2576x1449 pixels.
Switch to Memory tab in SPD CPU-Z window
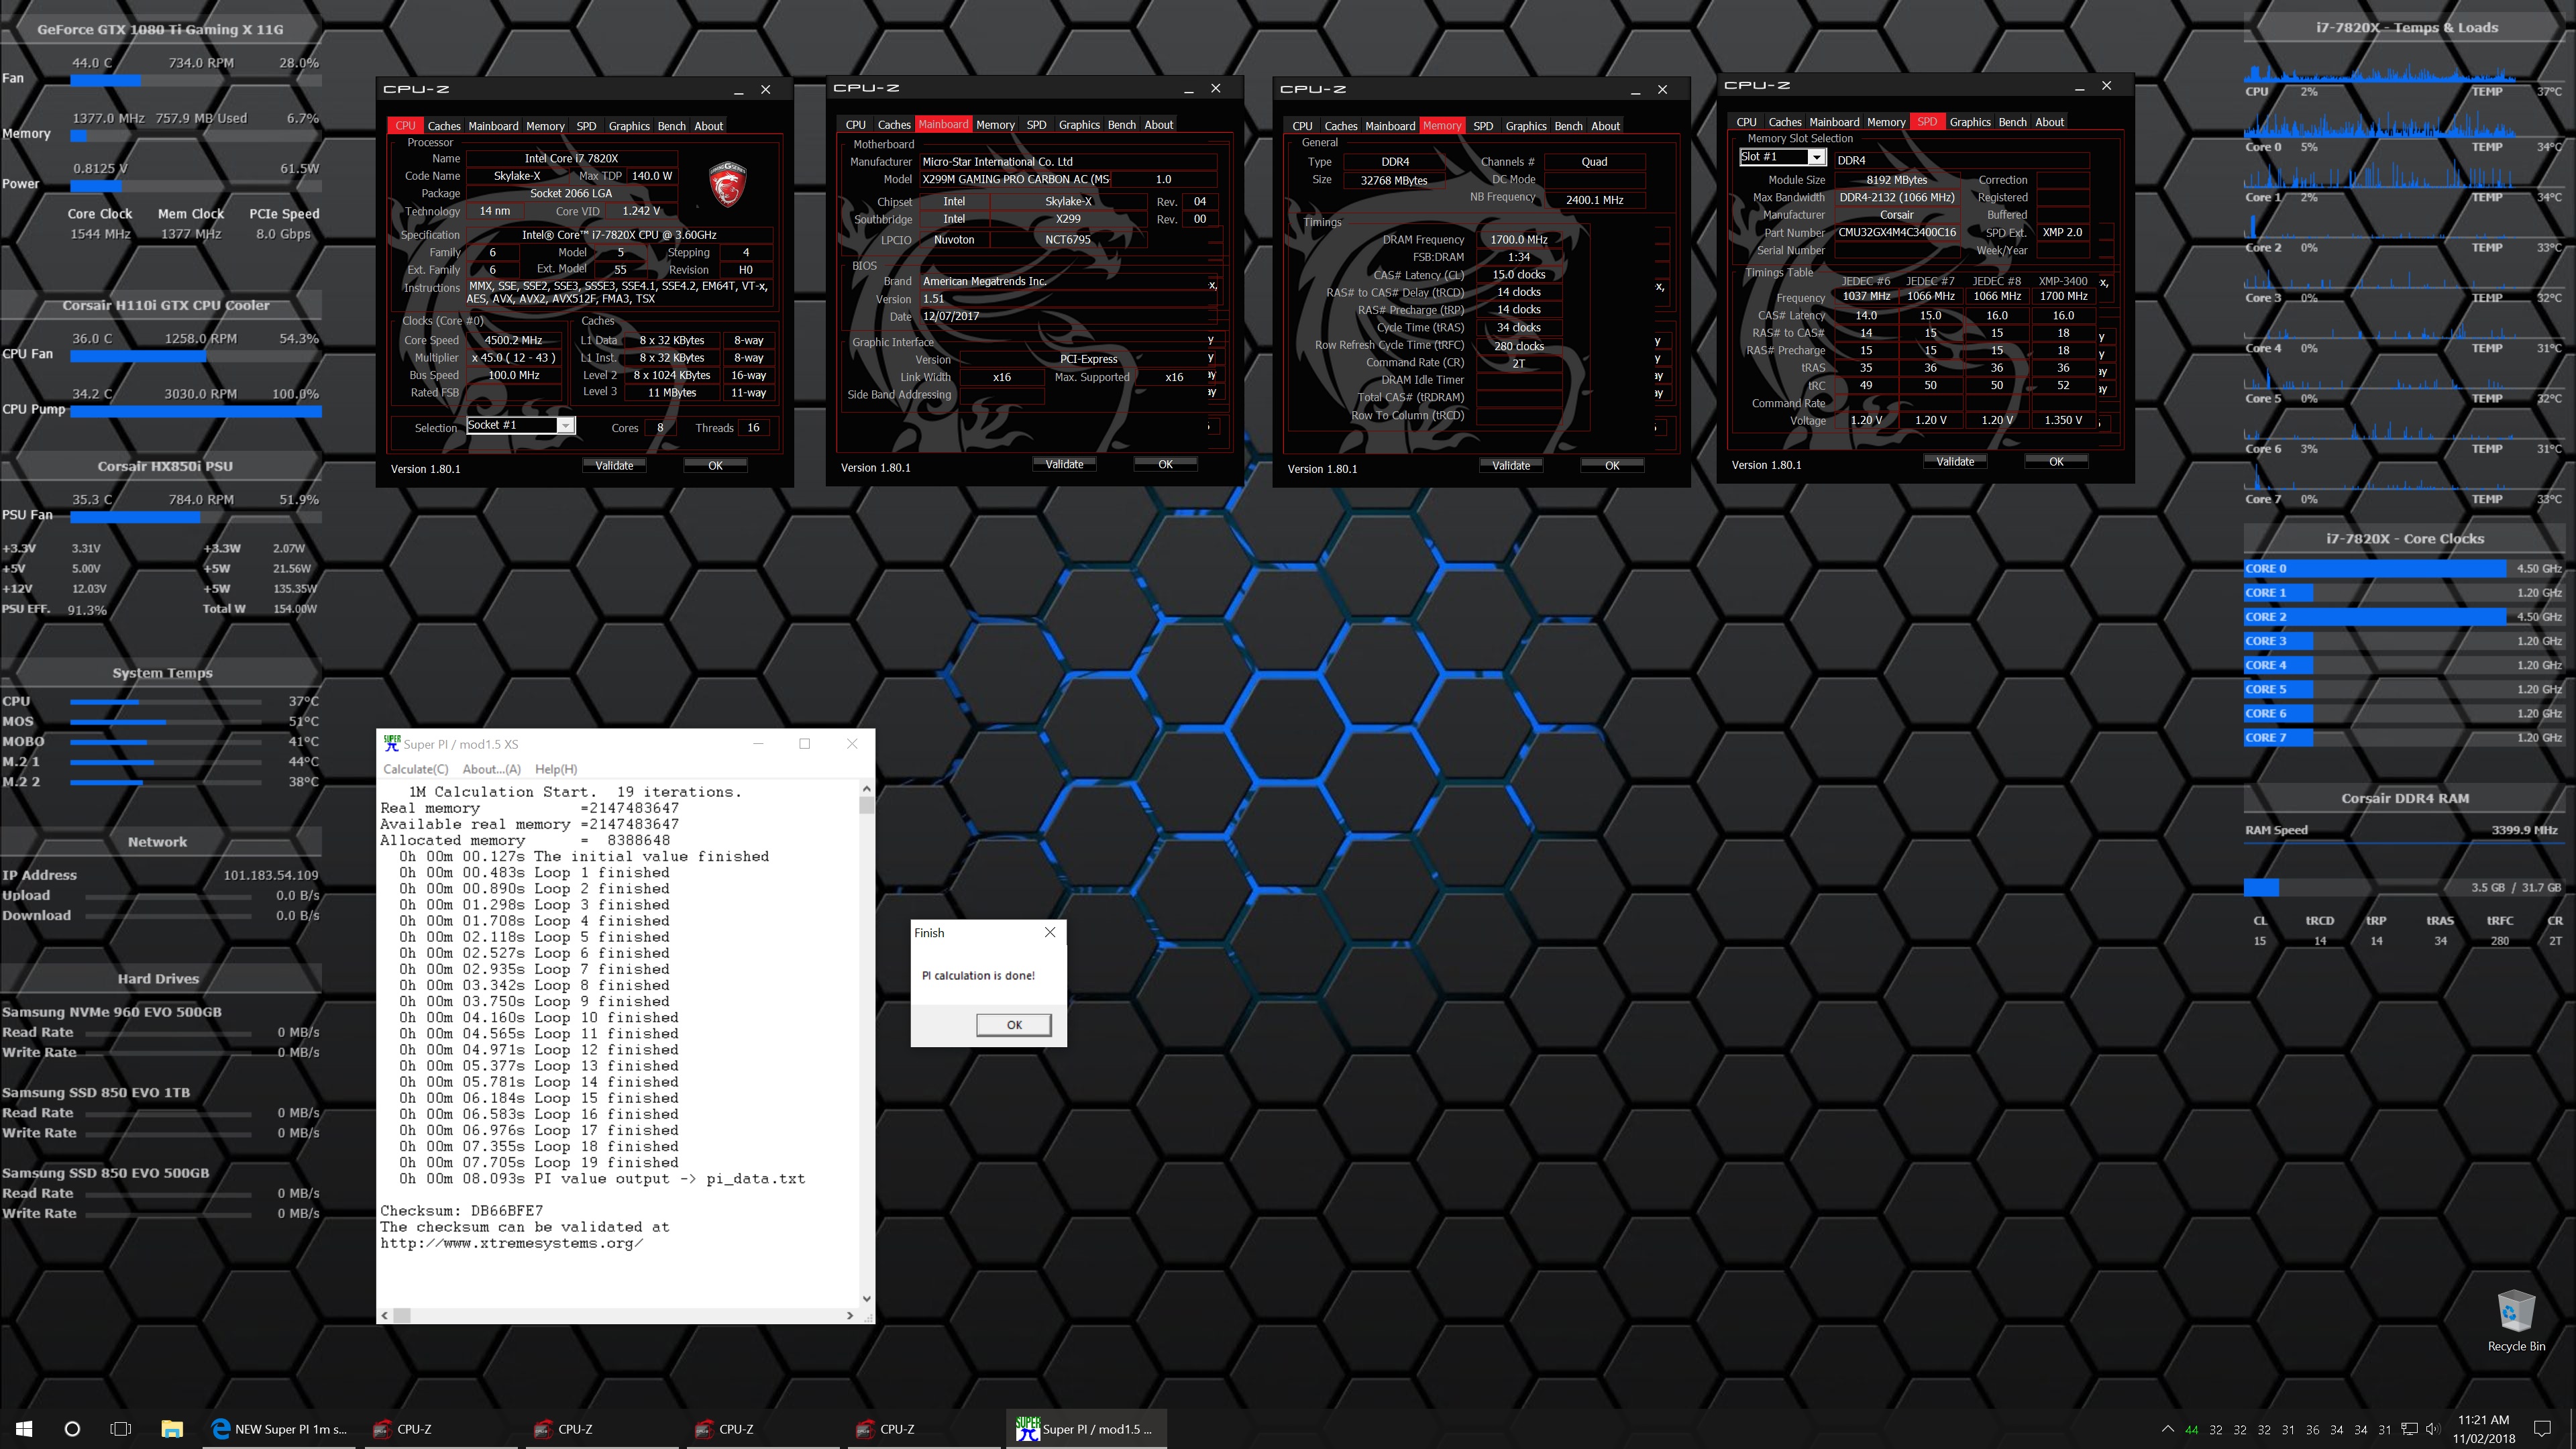(1885, 122)
